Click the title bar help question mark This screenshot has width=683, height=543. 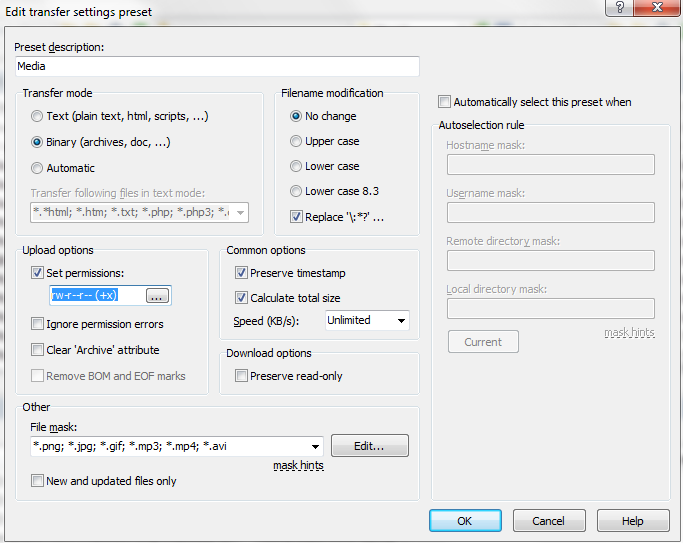tap(621, 7)
